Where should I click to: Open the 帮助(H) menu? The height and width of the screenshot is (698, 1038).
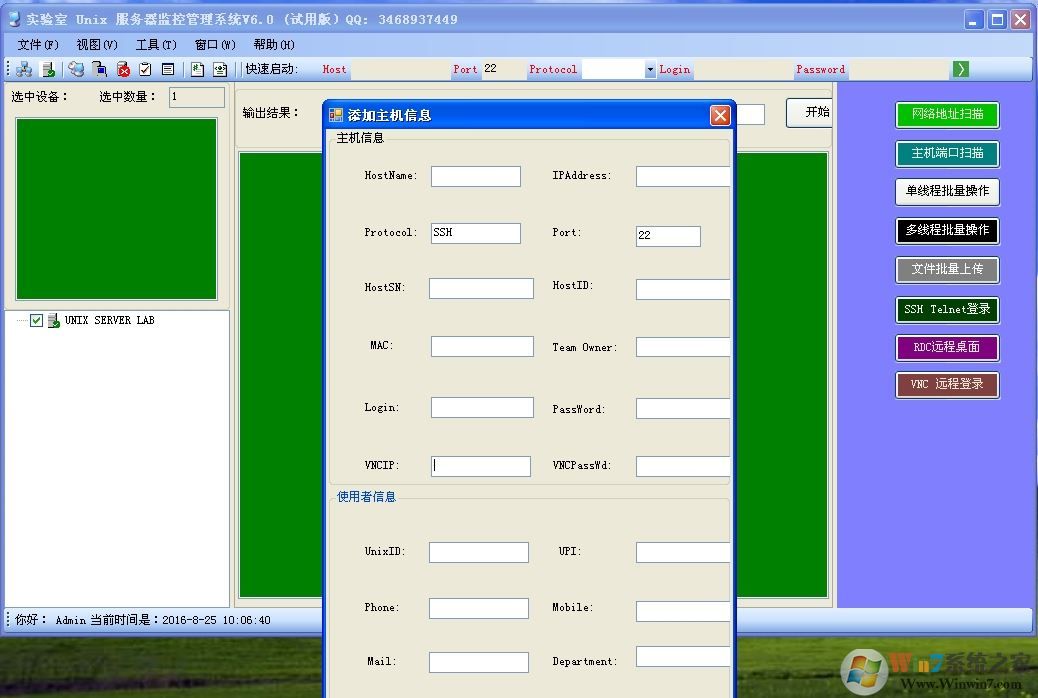coord(274,44)
